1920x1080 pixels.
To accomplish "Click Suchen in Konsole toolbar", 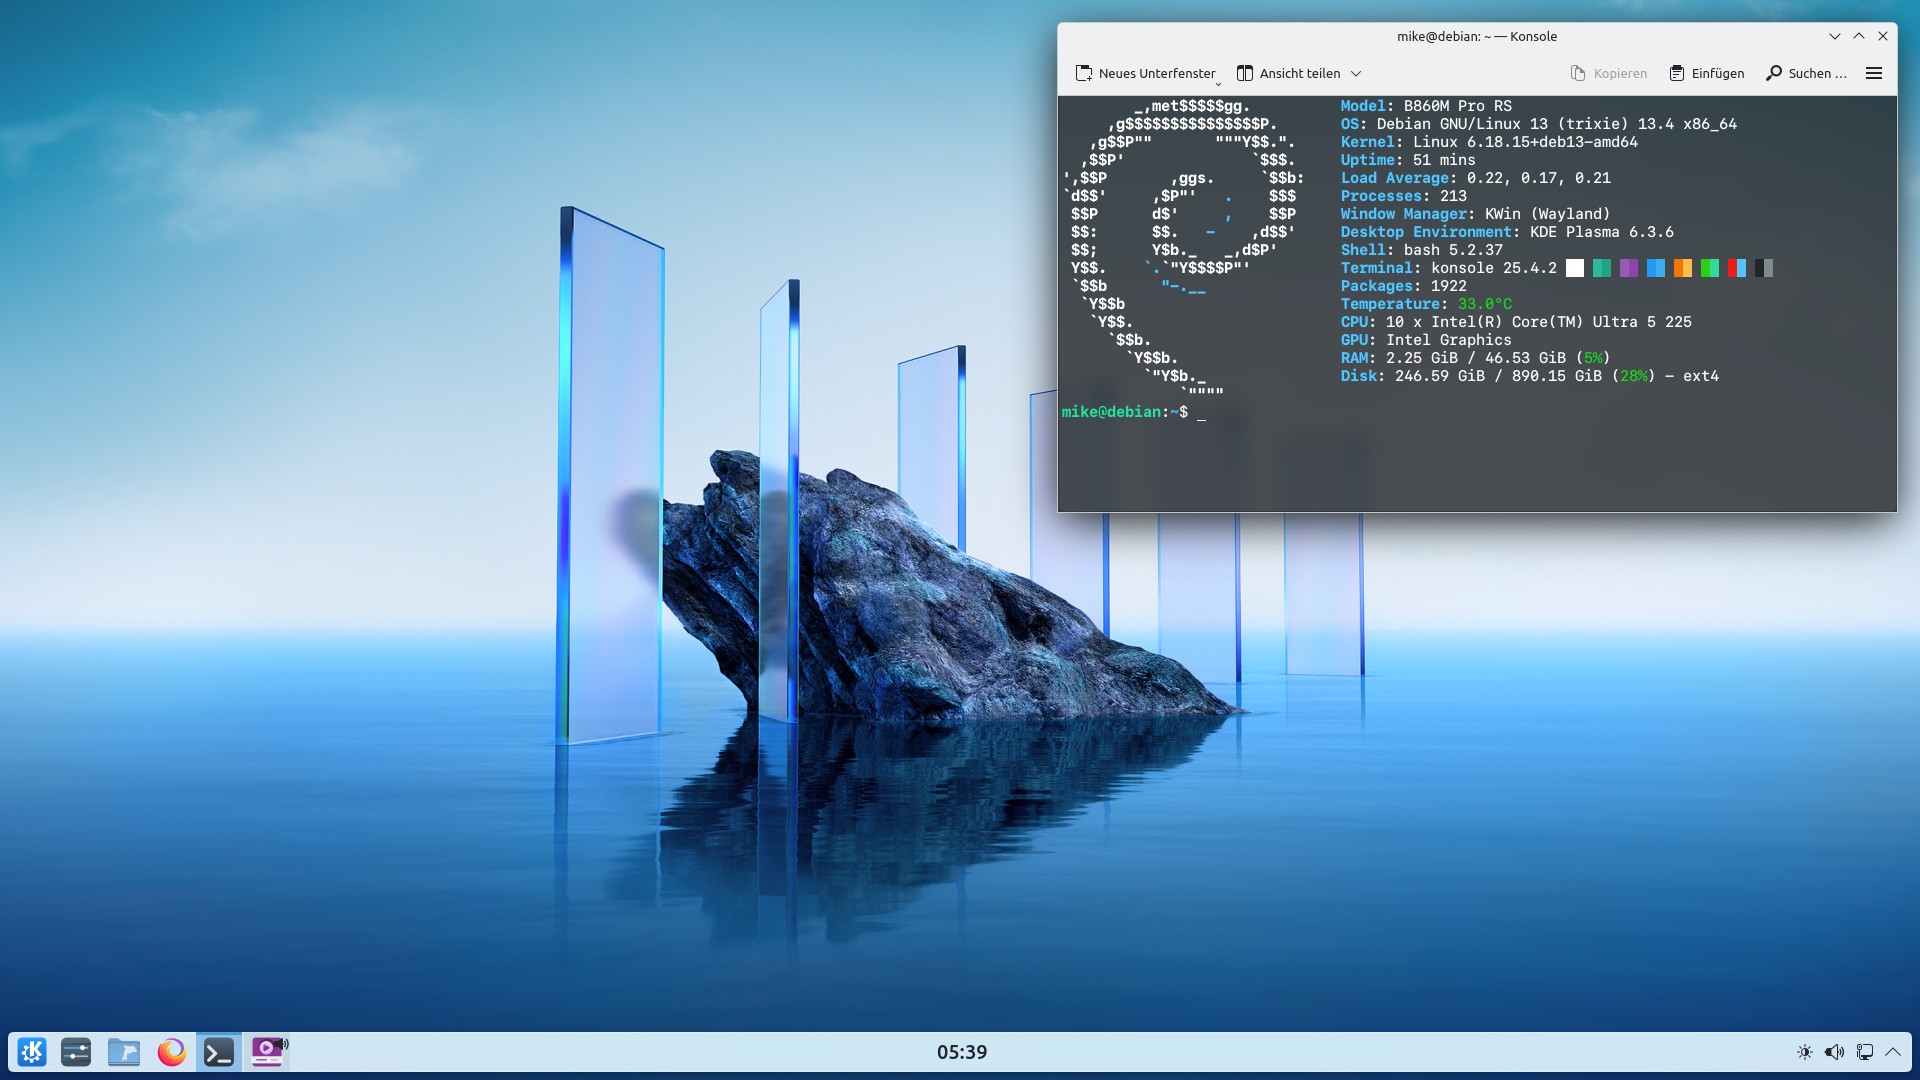I will [x=1806, y=73].
